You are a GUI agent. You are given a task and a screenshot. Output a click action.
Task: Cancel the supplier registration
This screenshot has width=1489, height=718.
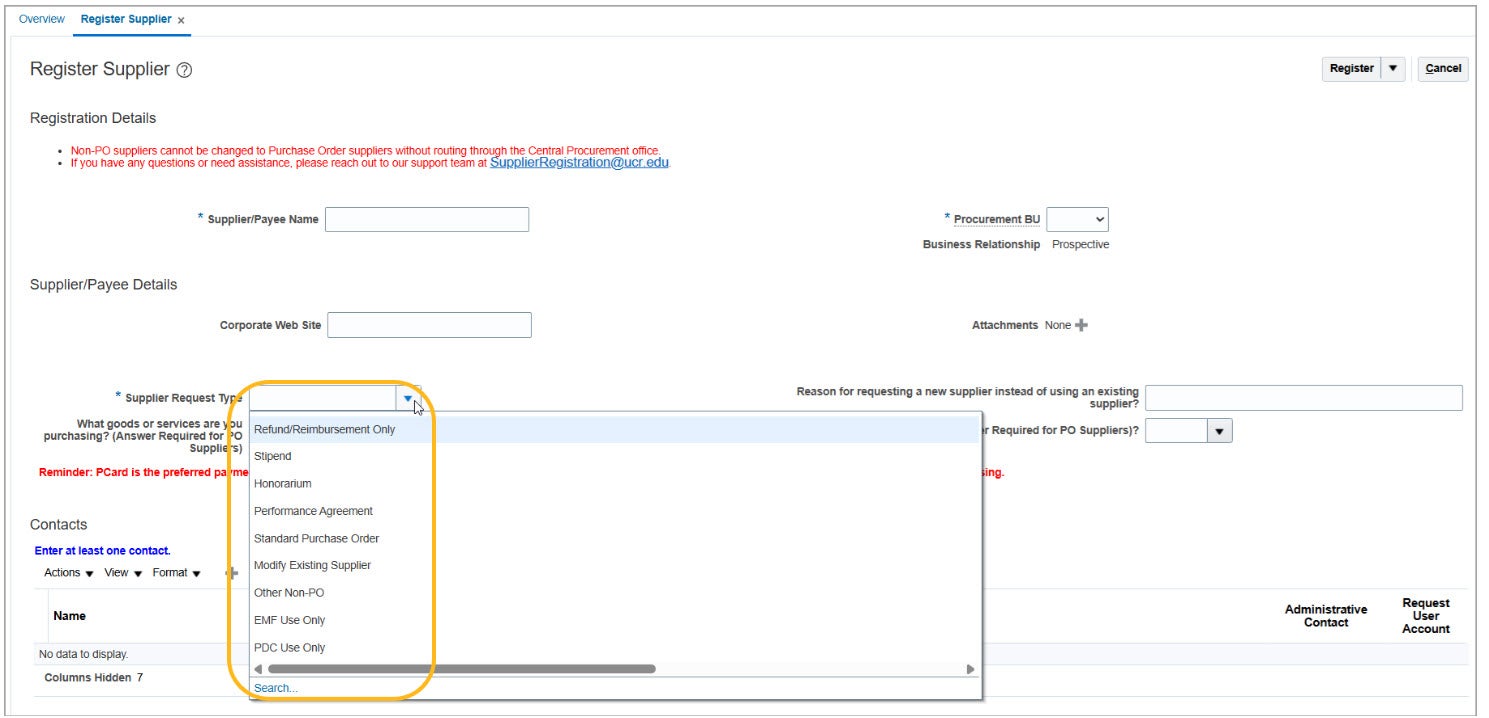(1442, 68)
